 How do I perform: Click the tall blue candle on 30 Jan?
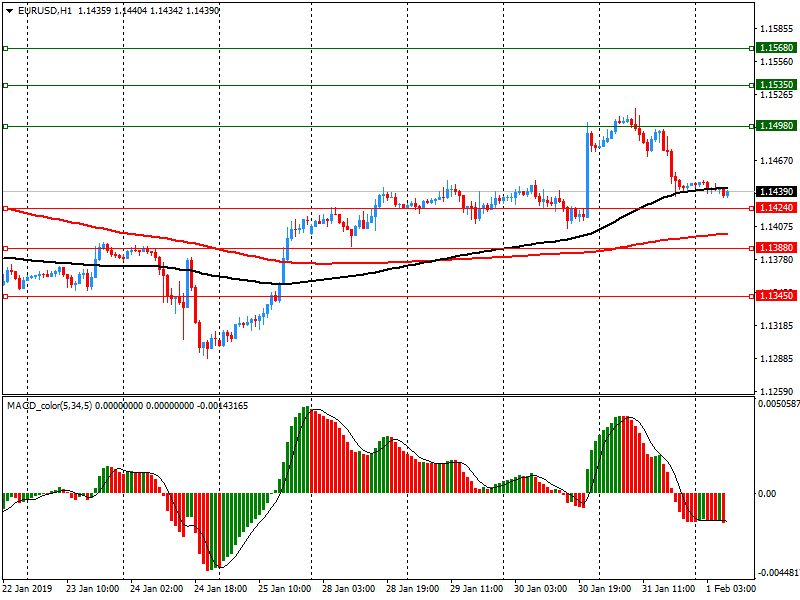(x=587, y=170)
